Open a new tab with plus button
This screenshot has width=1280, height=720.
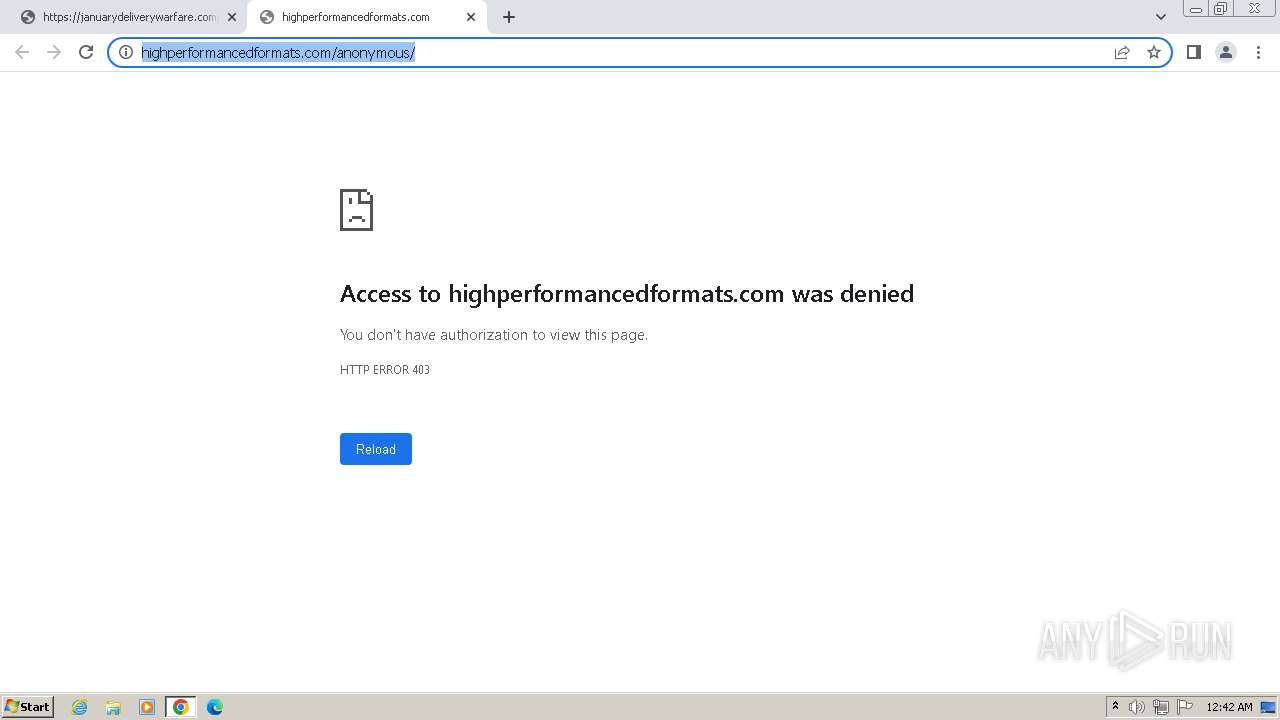click(x=509, y=17)
